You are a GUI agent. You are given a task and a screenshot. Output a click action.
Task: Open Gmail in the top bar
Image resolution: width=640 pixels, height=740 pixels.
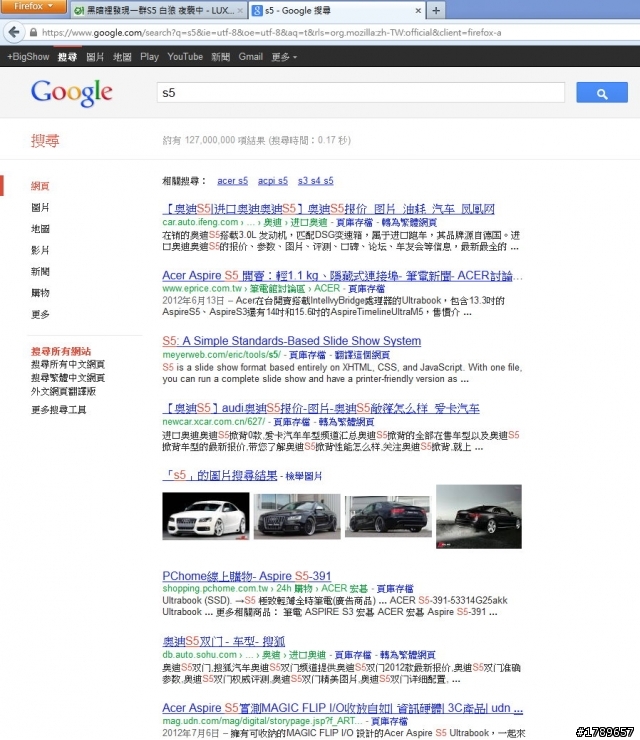coord(251,57)
